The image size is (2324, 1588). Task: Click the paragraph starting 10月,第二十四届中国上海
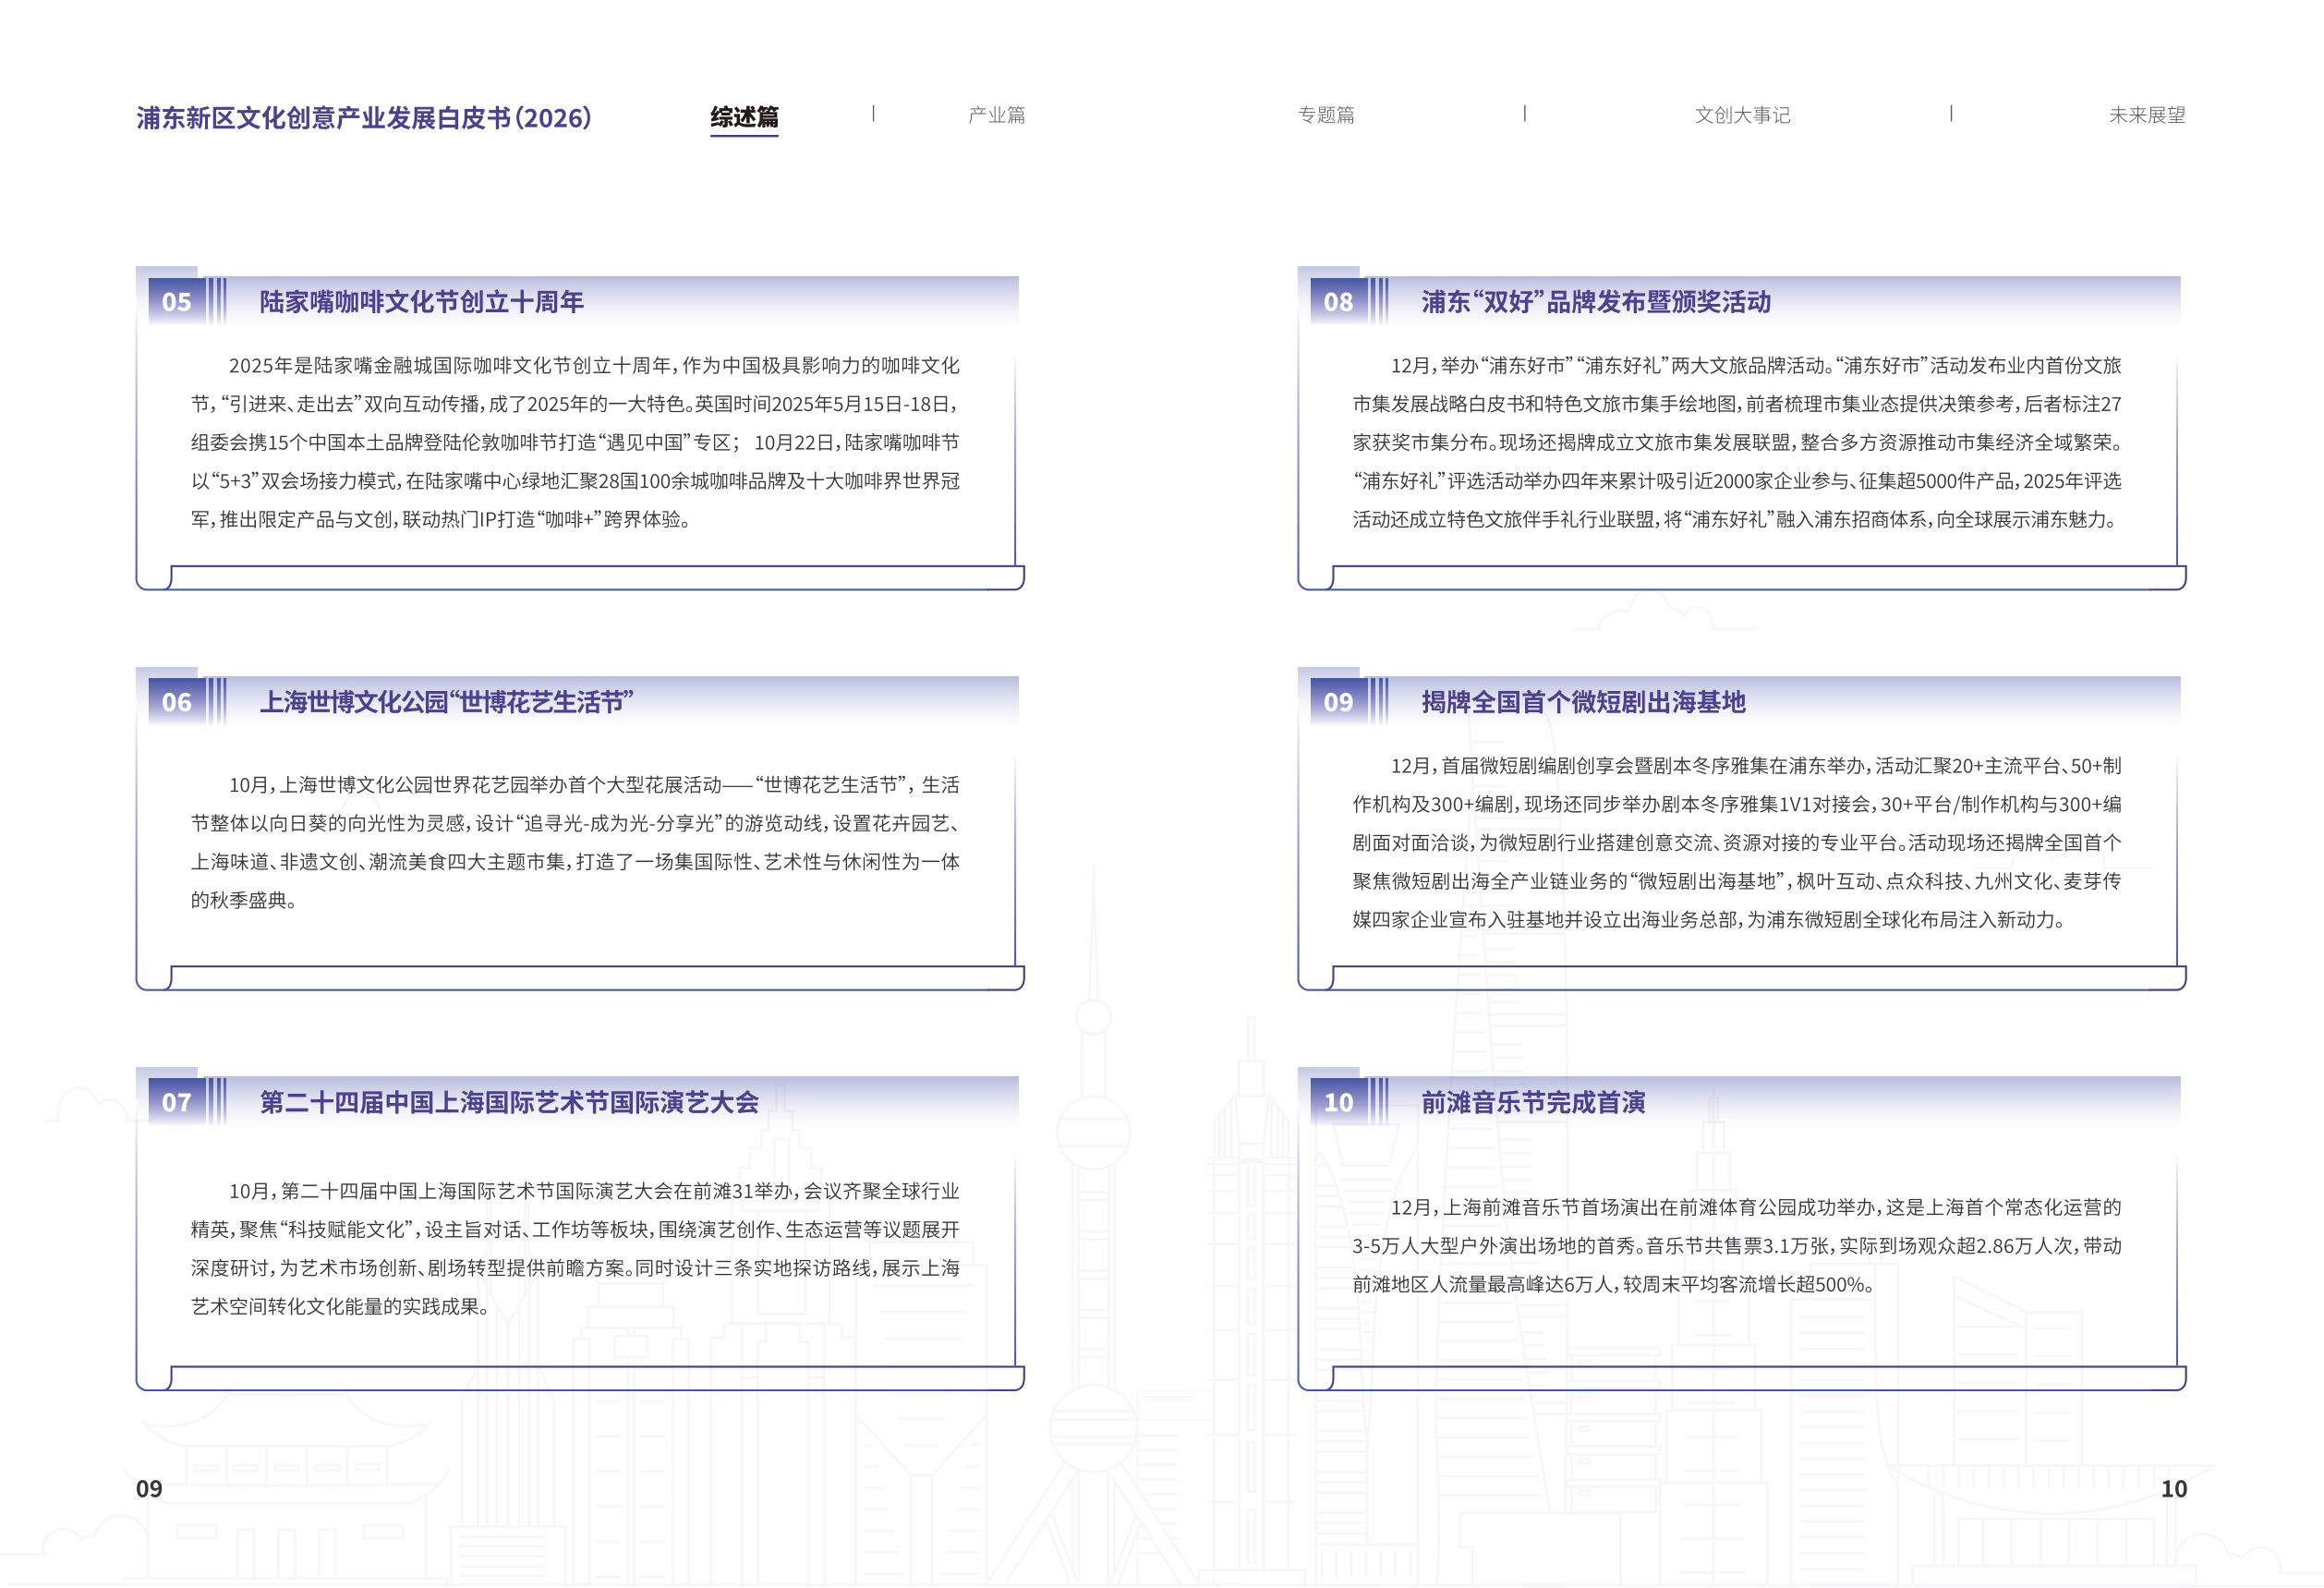575,1248
